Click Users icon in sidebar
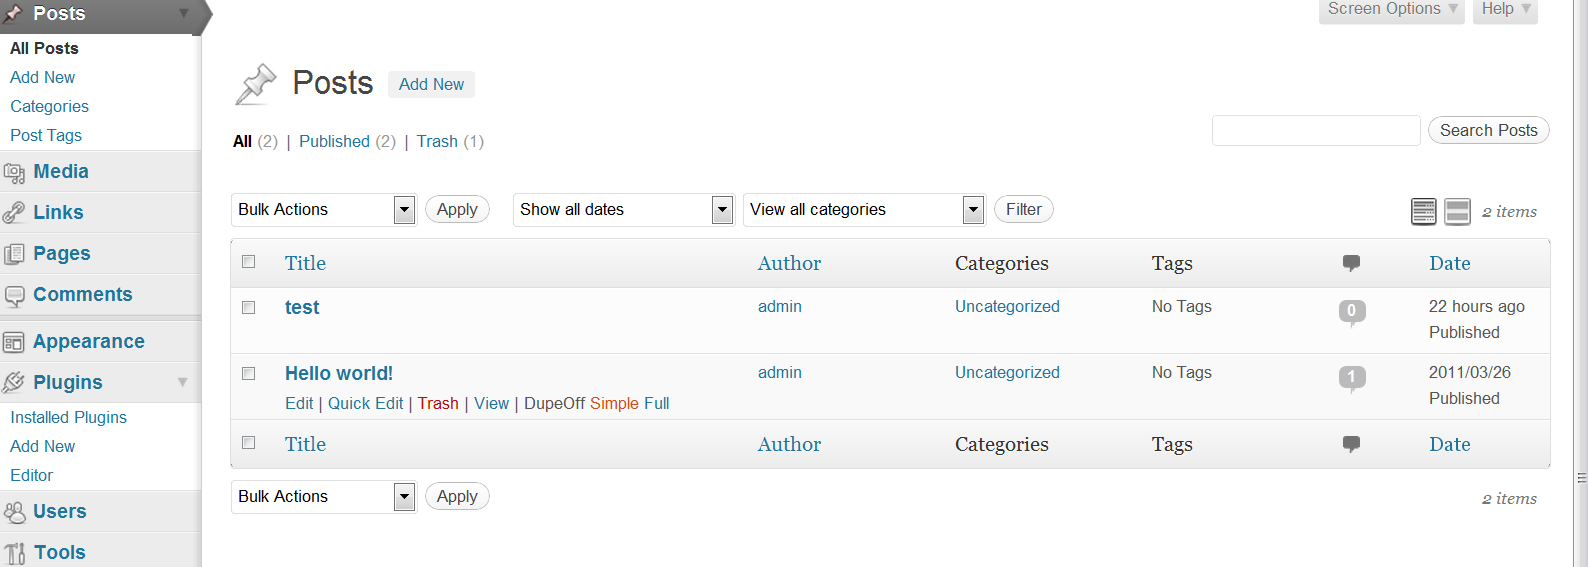 [x=14, y=512]
